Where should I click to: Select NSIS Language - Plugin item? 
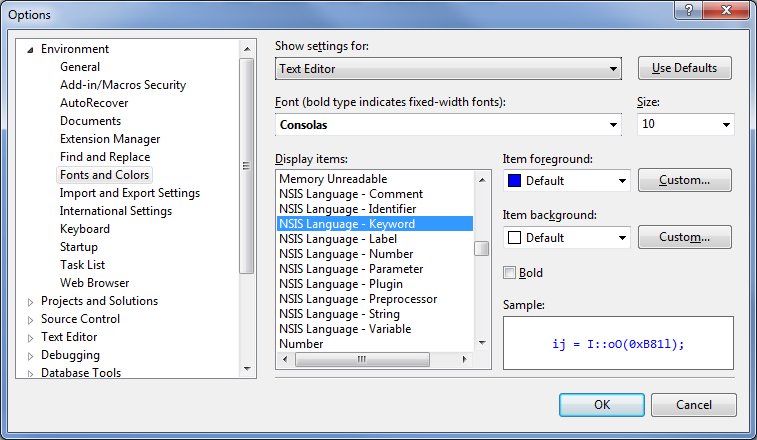[375, 284]
